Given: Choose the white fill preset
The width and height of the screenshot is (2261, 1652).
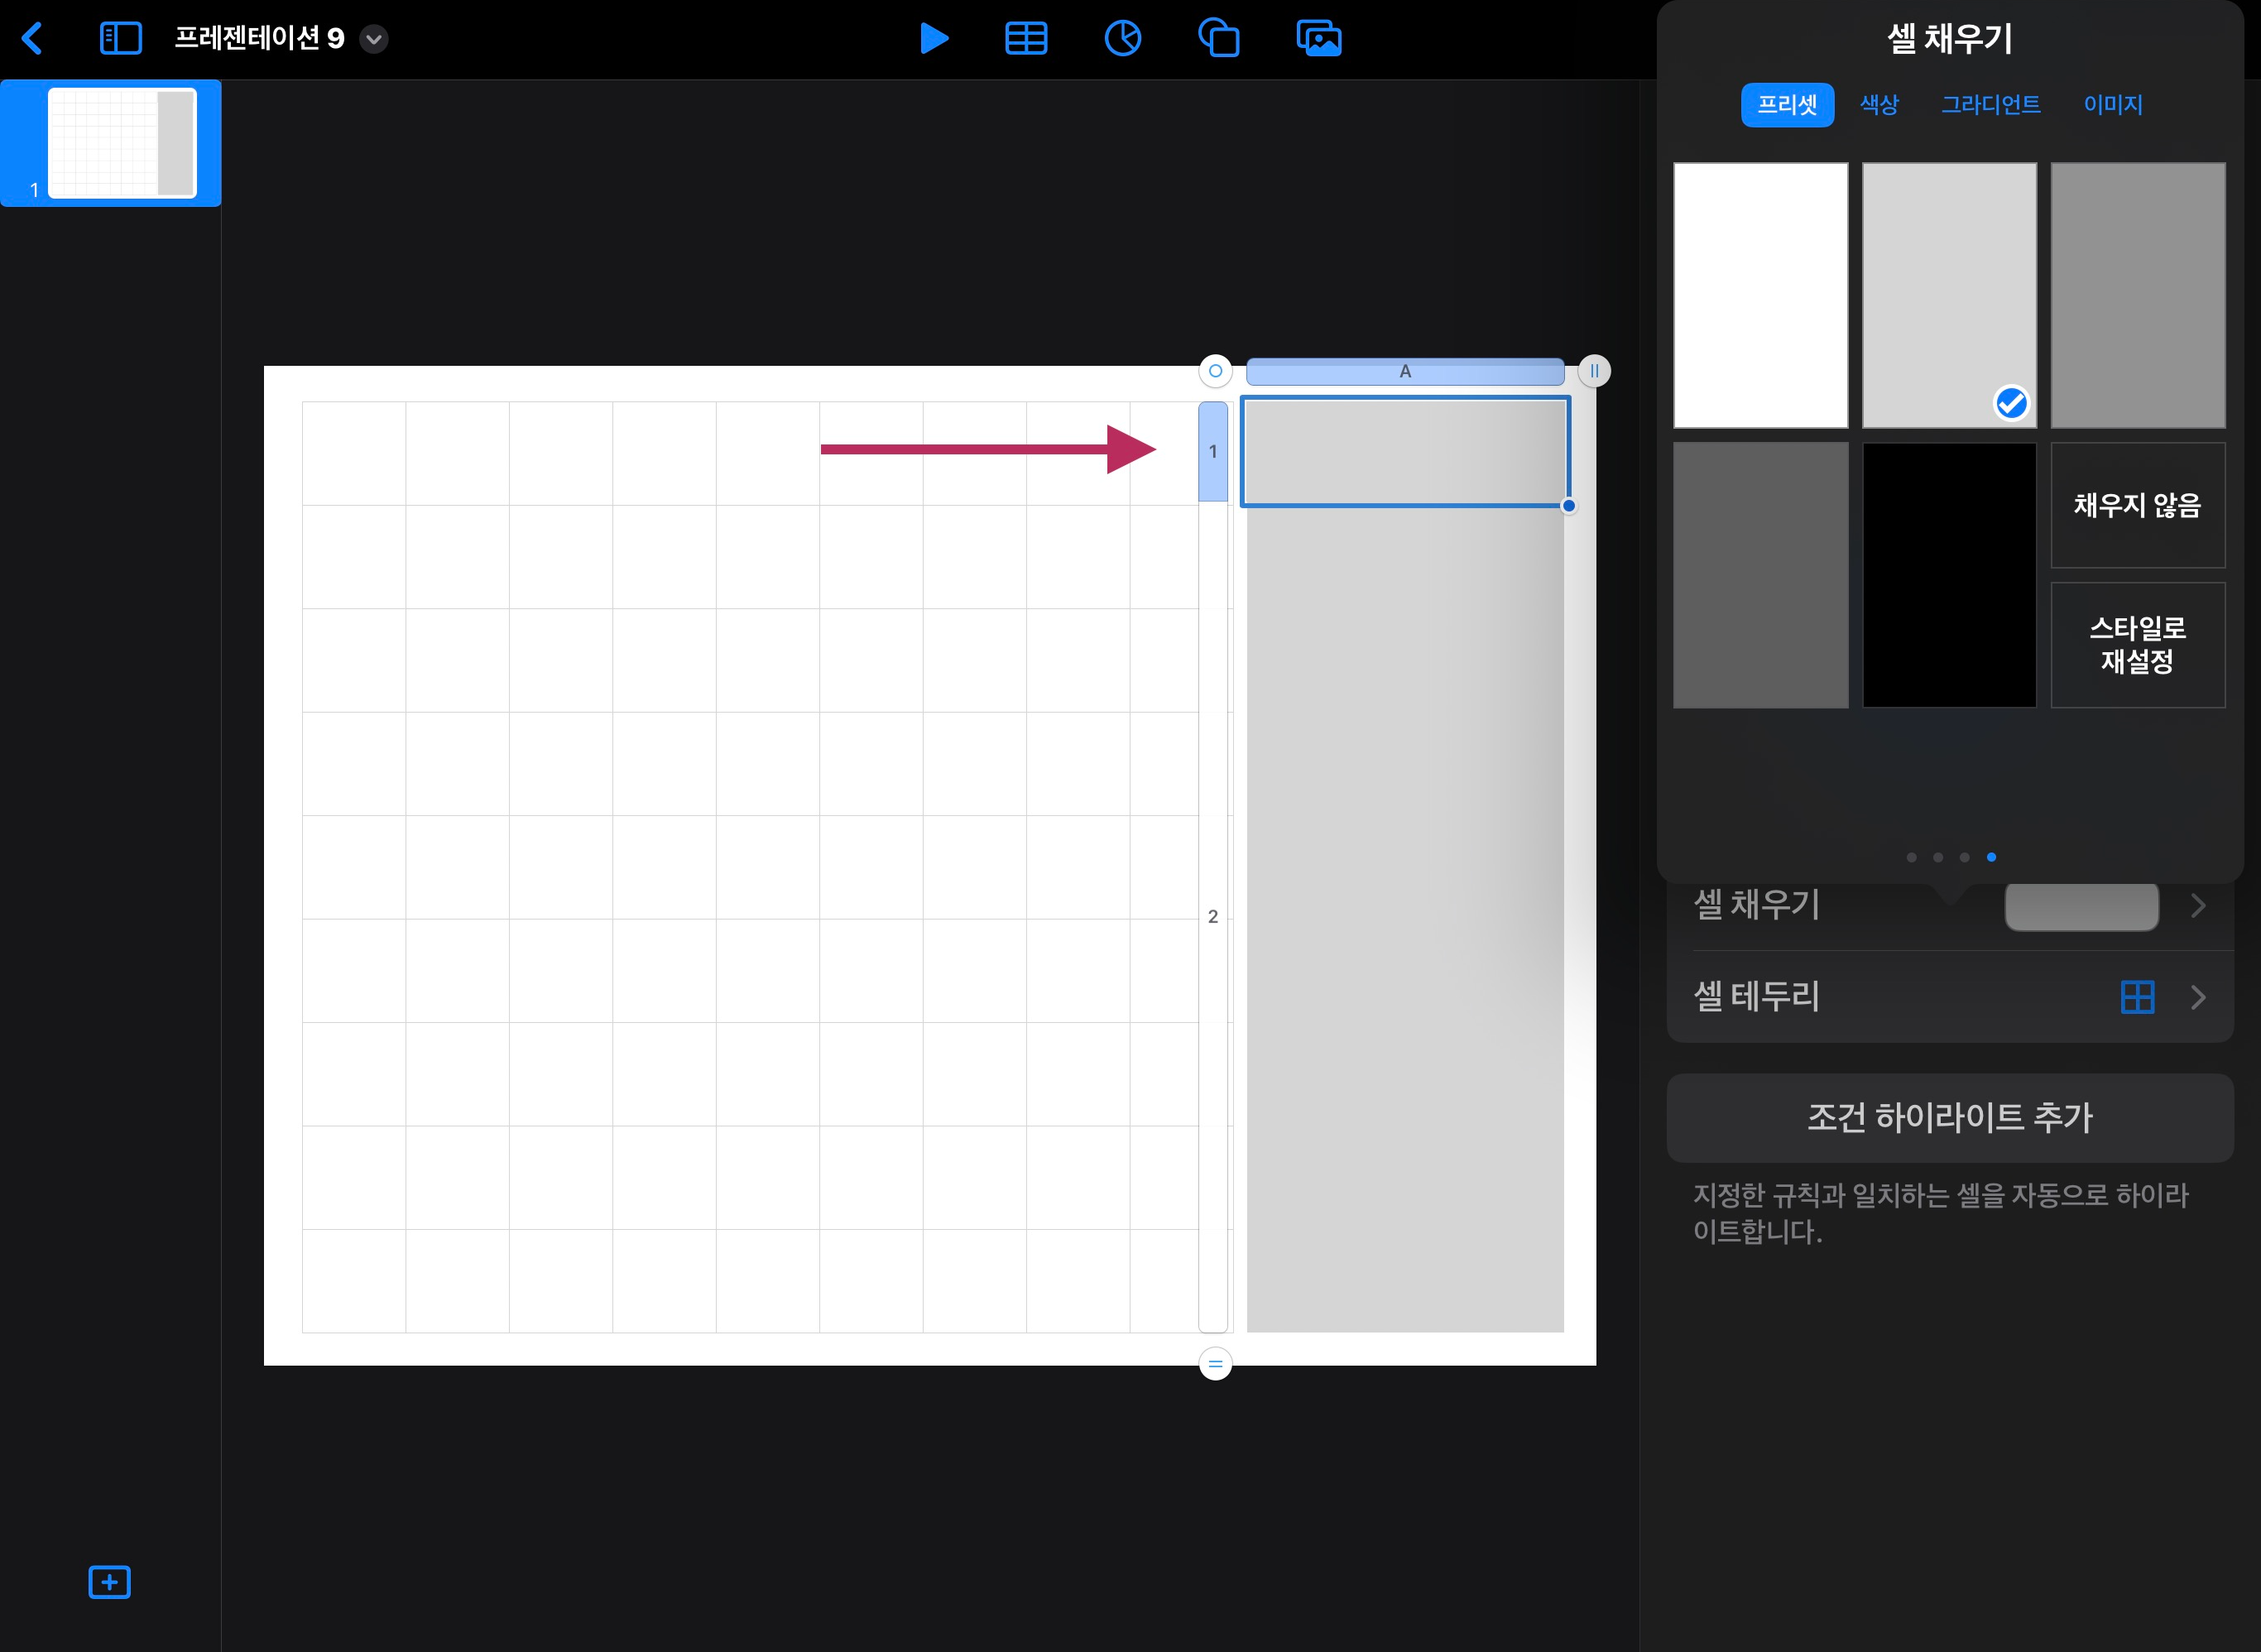Looking at the screenshot, I should coord(1760,295).
